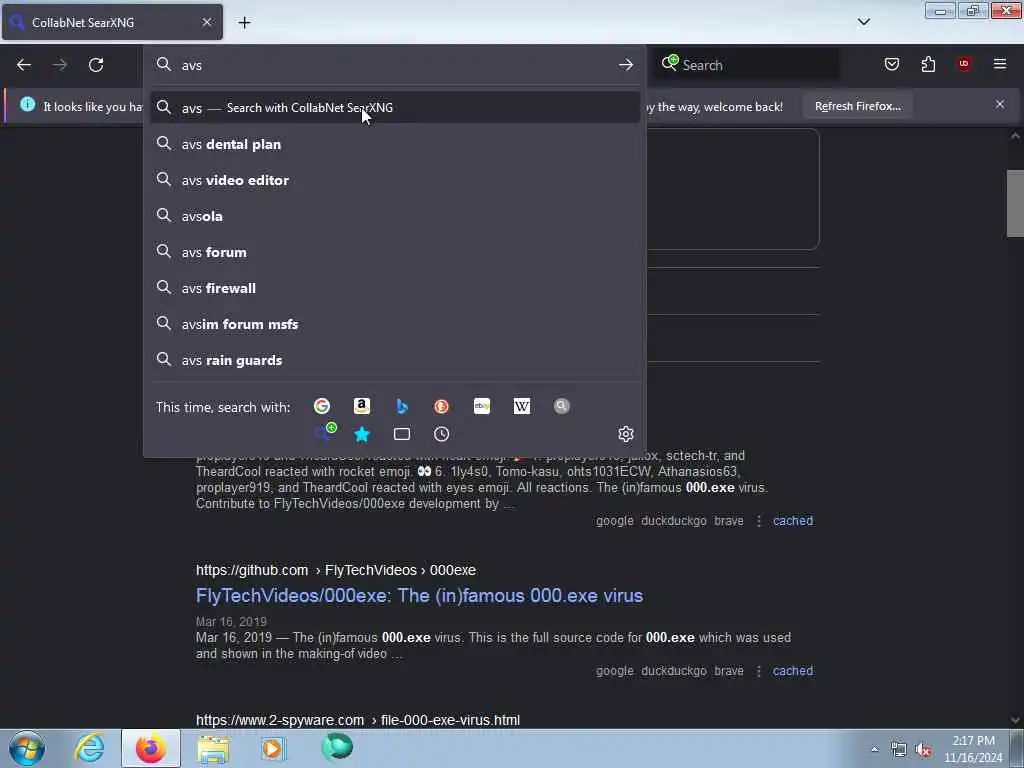Click the page vertical scrollbar thumb

pyautogui.click(x=1015, y=203)
